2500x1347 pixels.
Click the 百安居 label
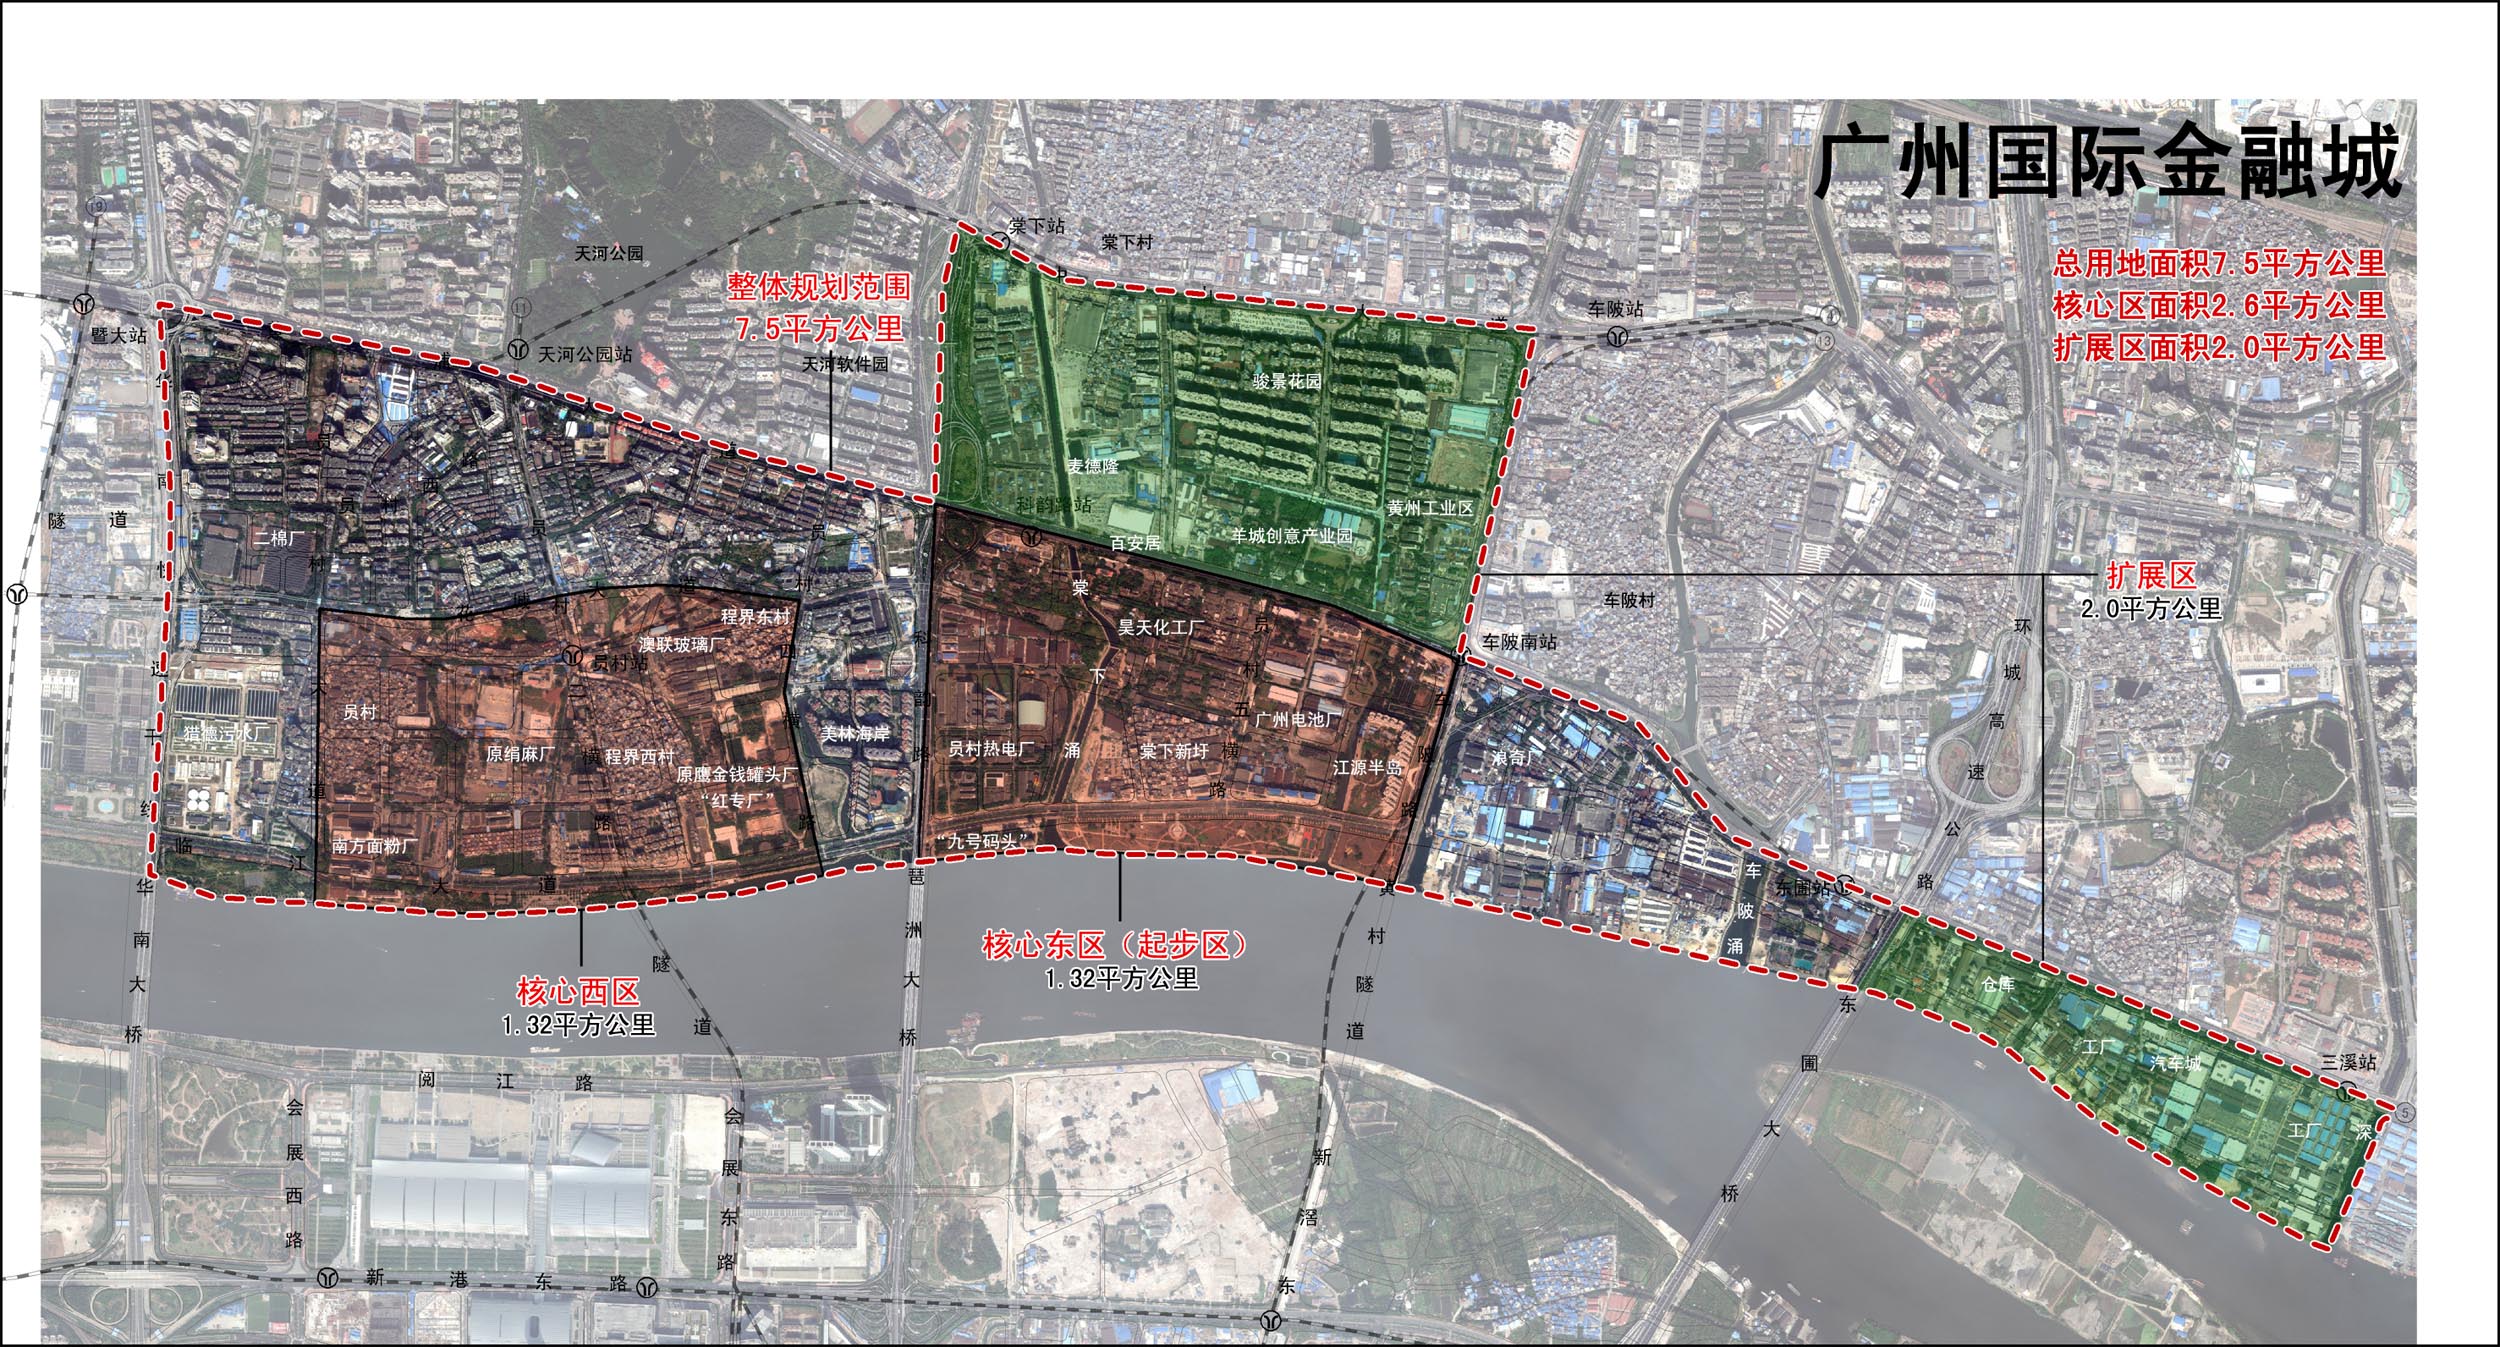[1135, 543]
